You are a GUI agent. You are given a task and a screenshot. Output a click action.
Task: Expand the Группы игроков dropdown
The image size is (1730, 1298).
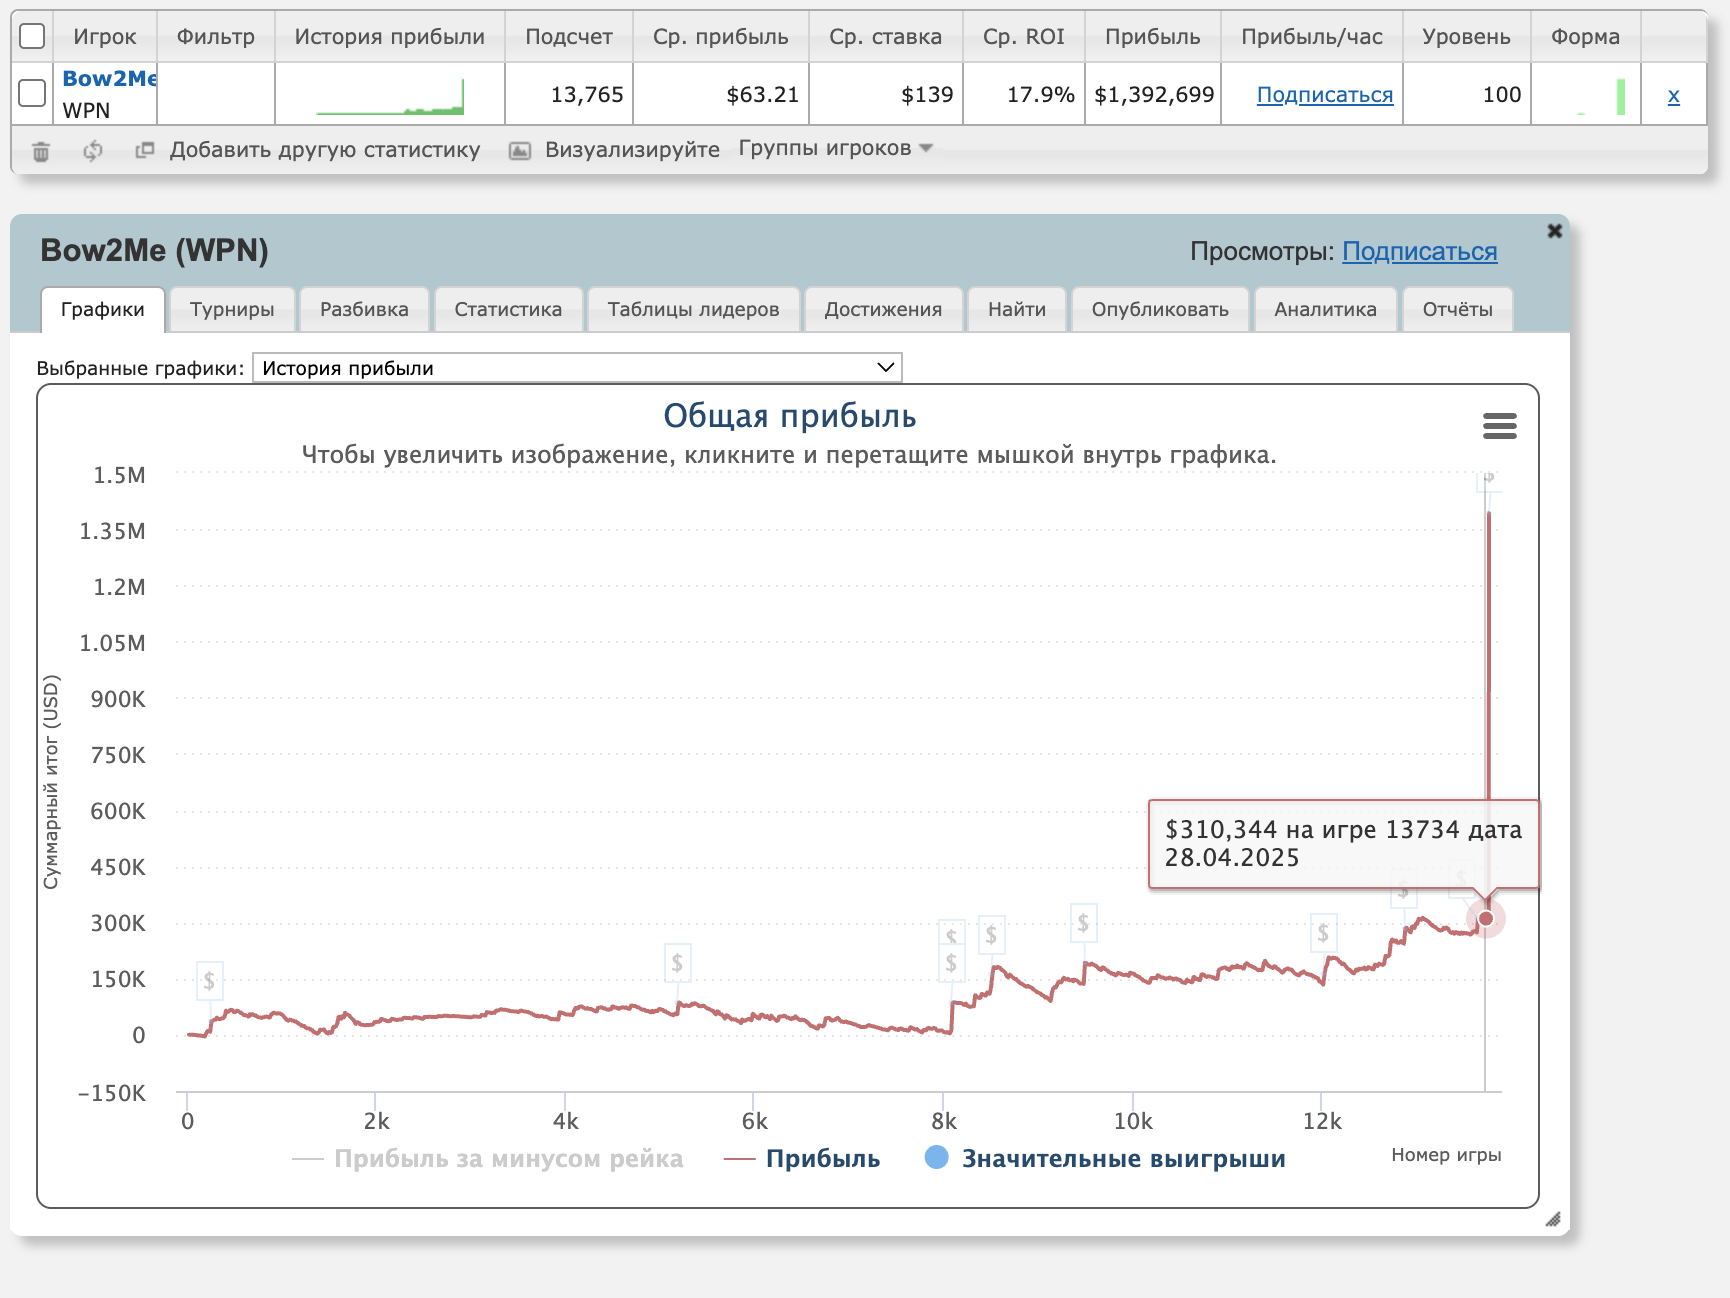[835, 148]
